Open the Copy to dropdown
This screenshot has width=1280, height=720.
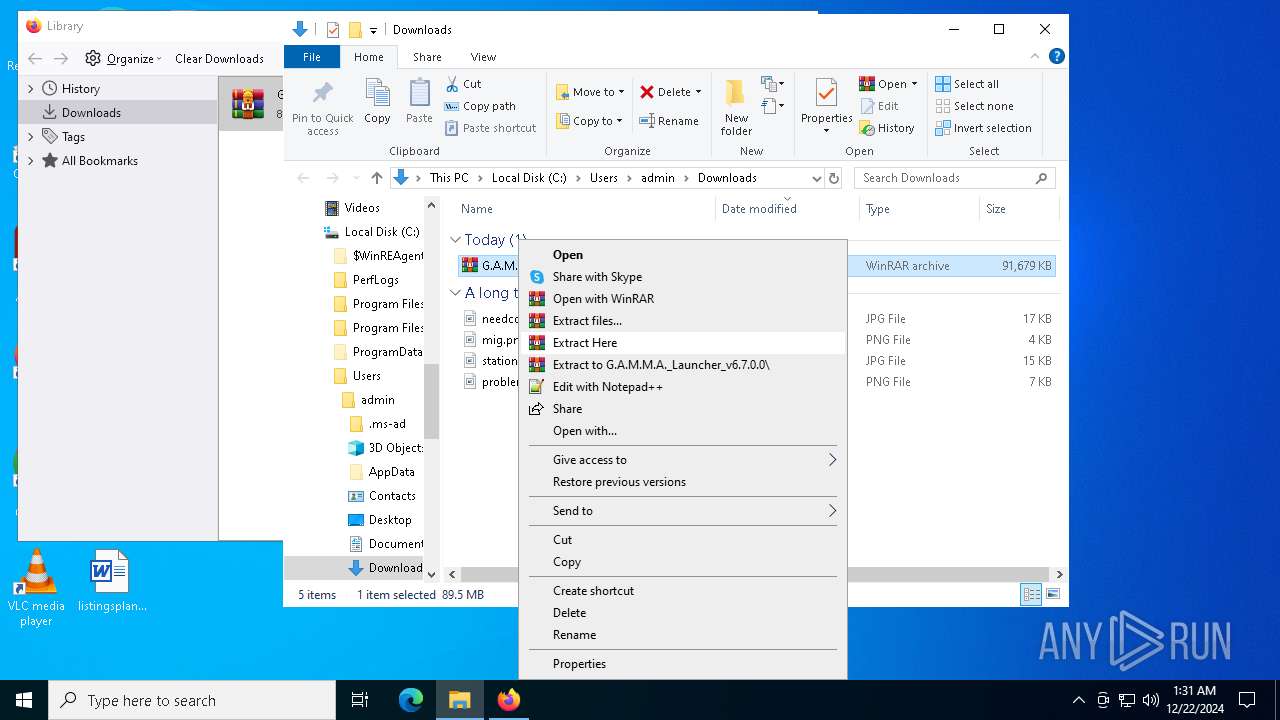point(589,121)
